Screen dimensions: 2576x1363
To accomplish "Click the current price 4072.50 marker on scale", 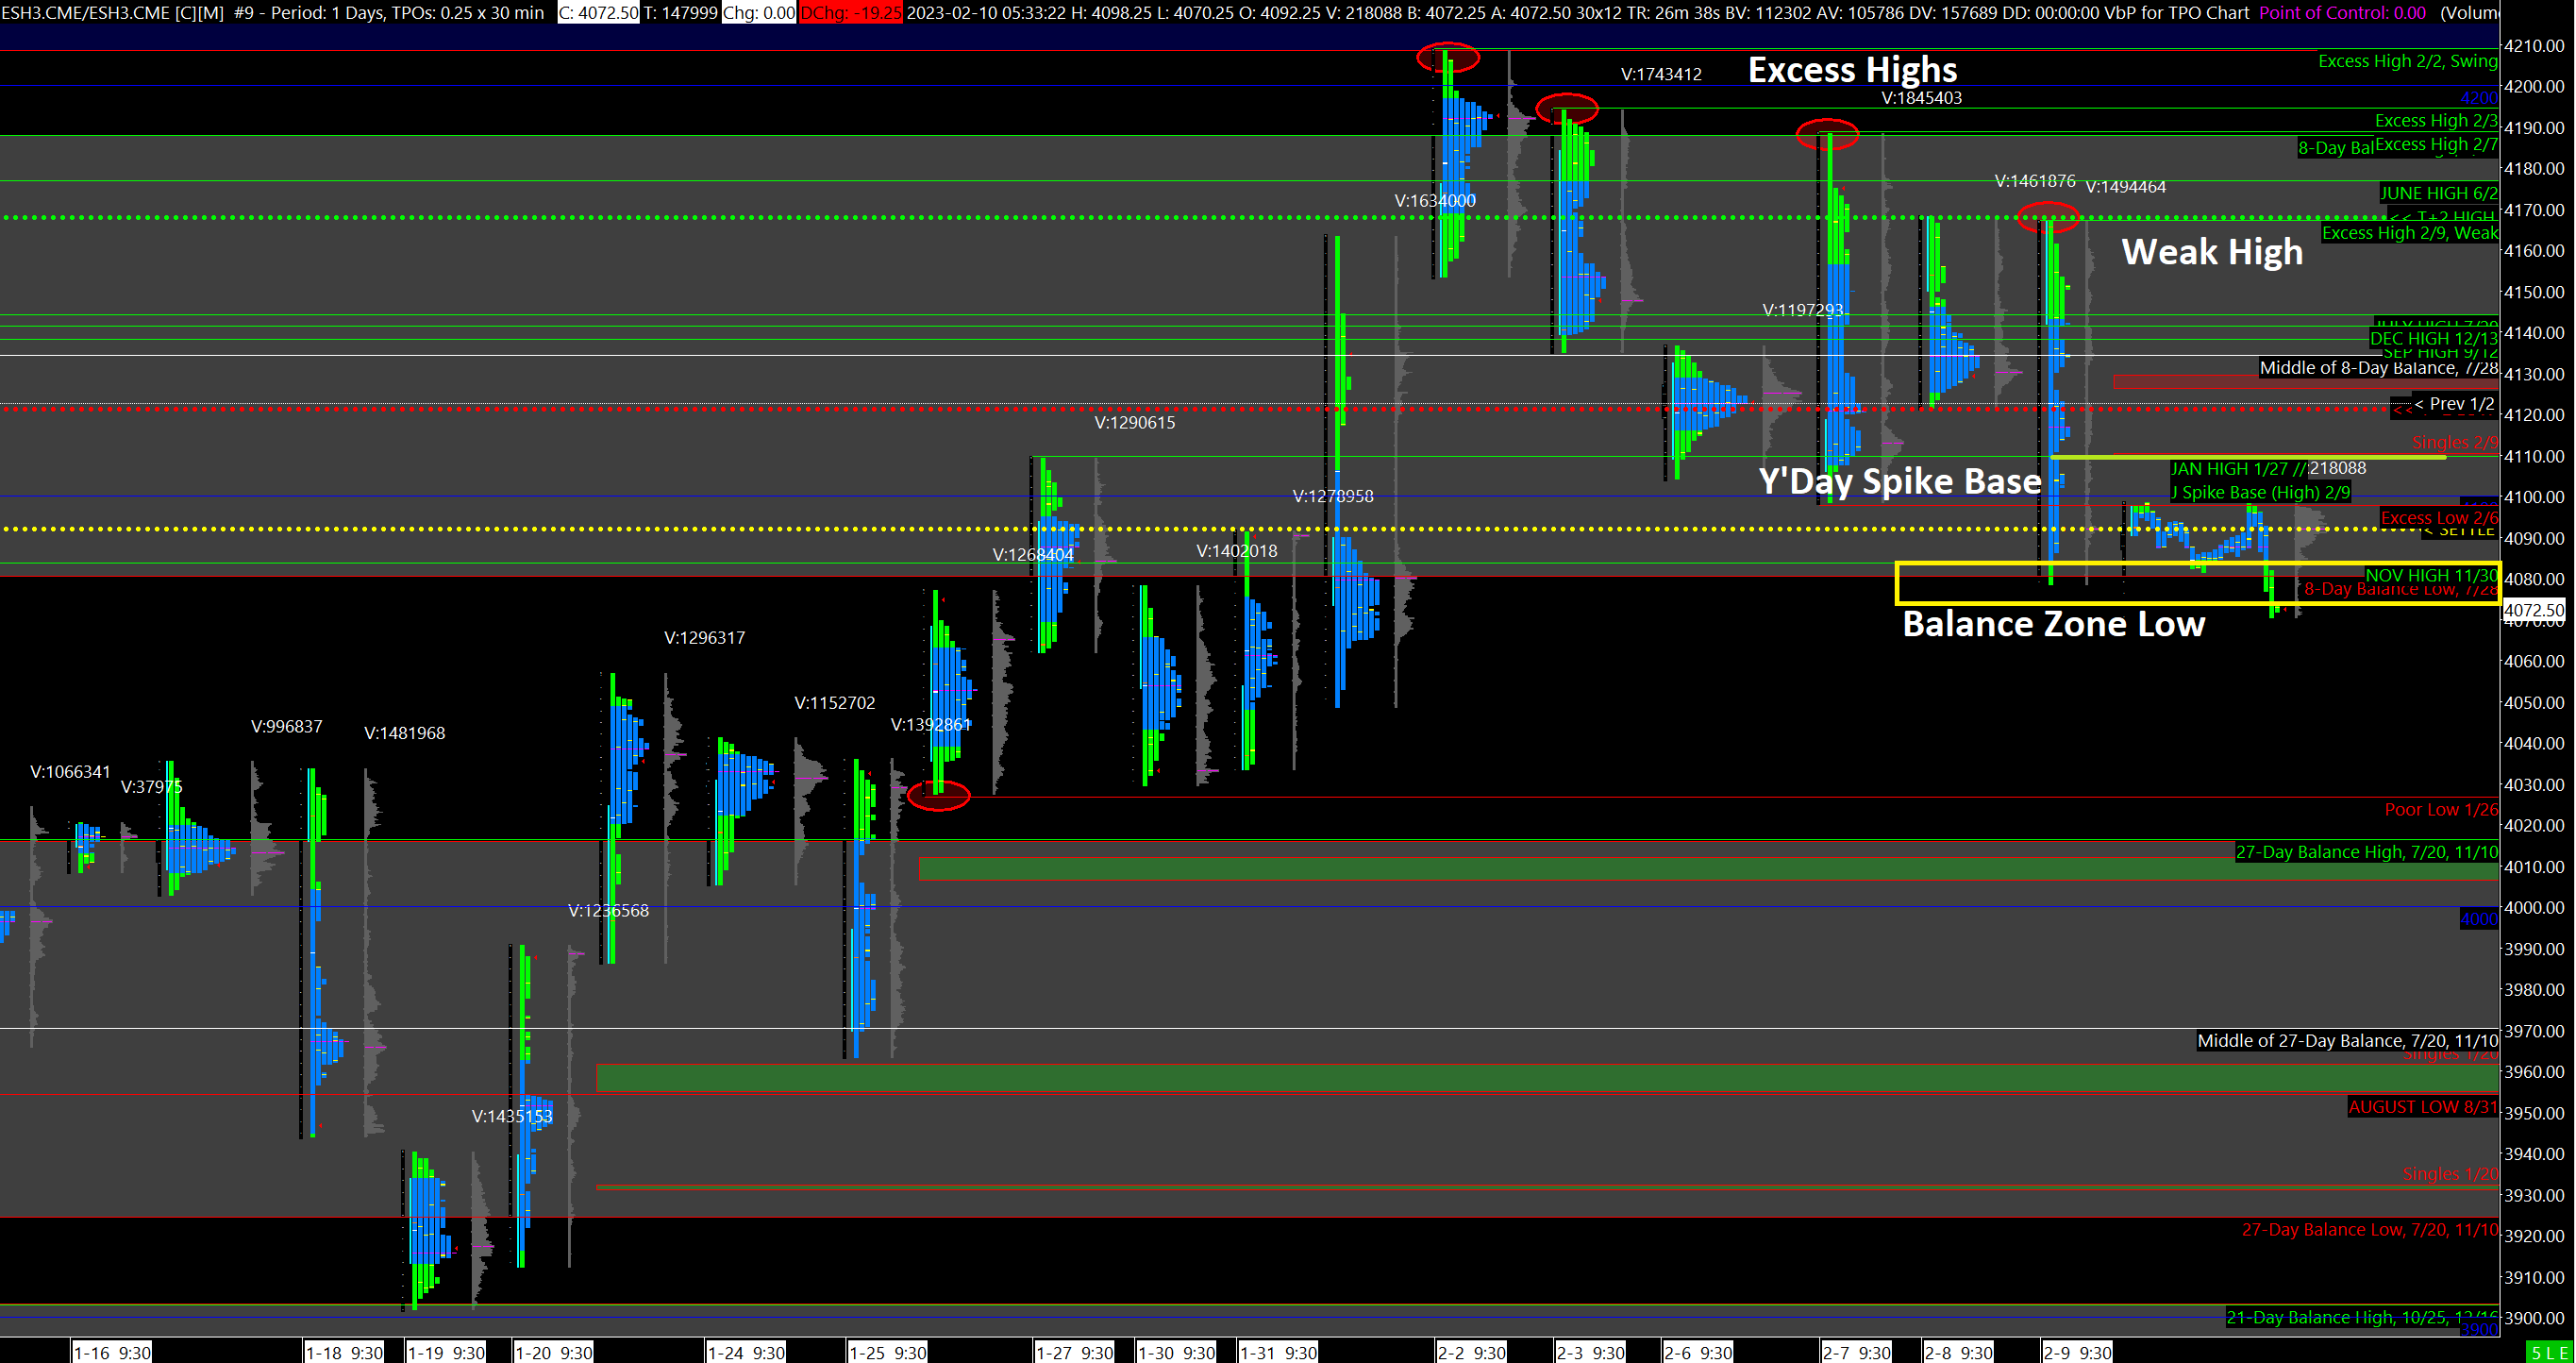I will tap(2536, 610).
